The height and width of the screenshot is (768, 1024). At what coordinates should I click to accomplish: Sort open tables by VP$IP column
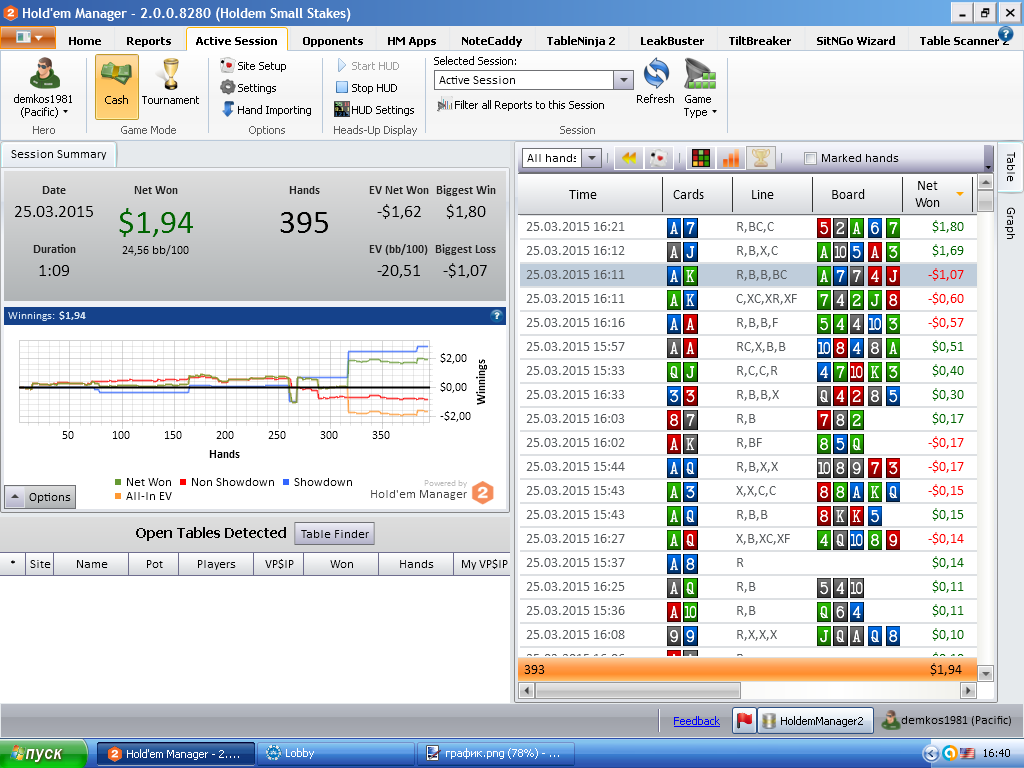(x=279, y=564)
